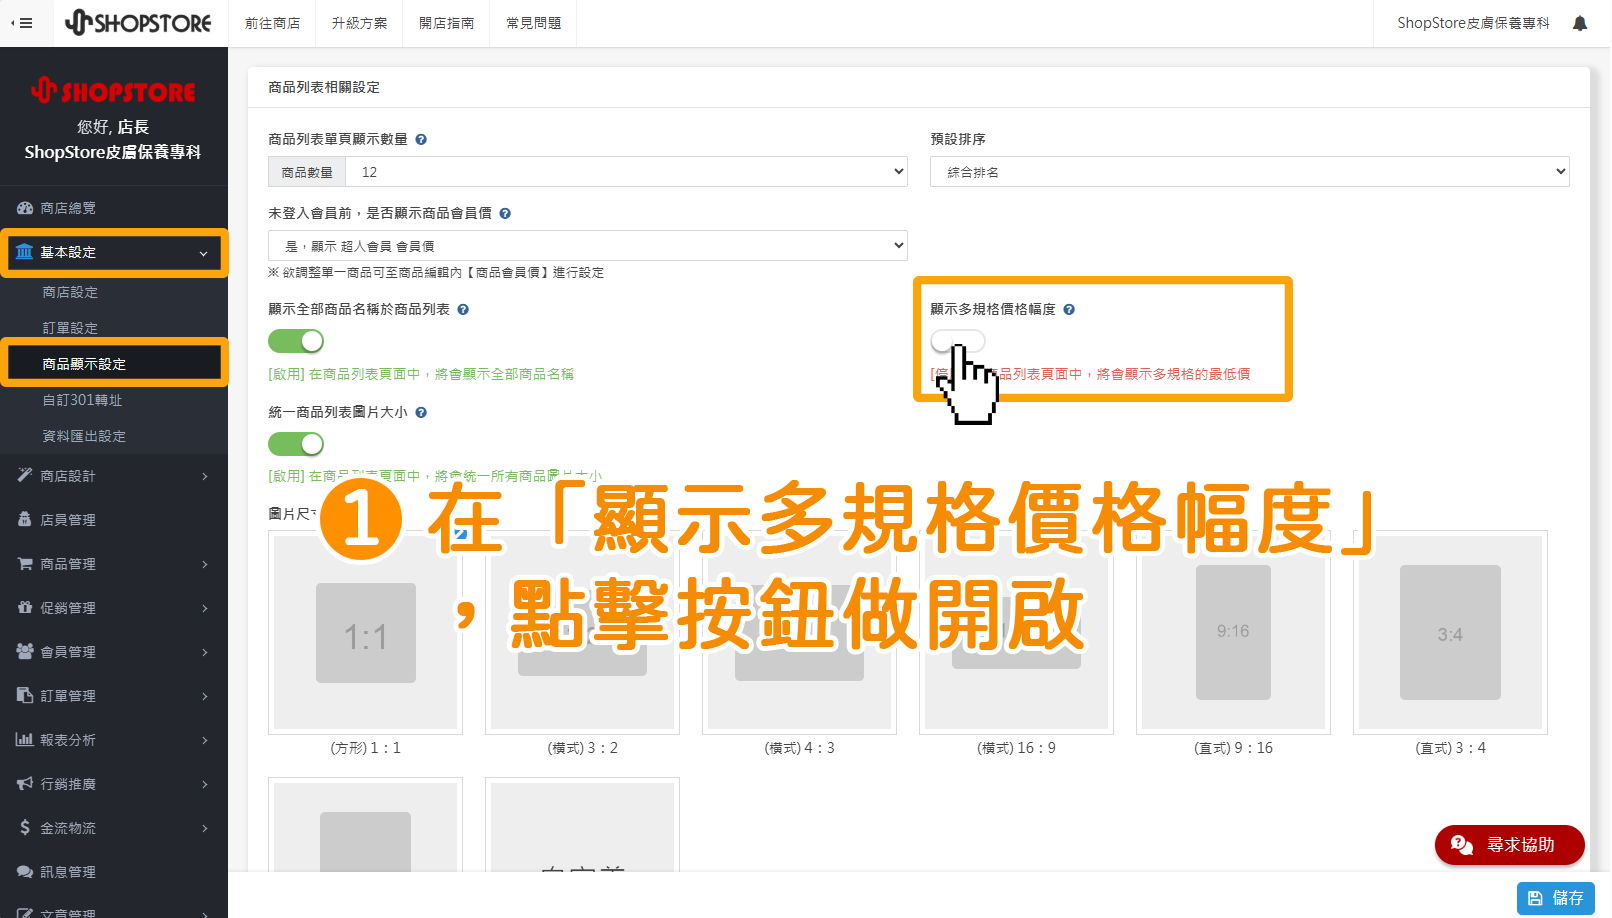Click the red 尋求協助 help button
Screen dimensions: 1612x918
point(1509,845)
